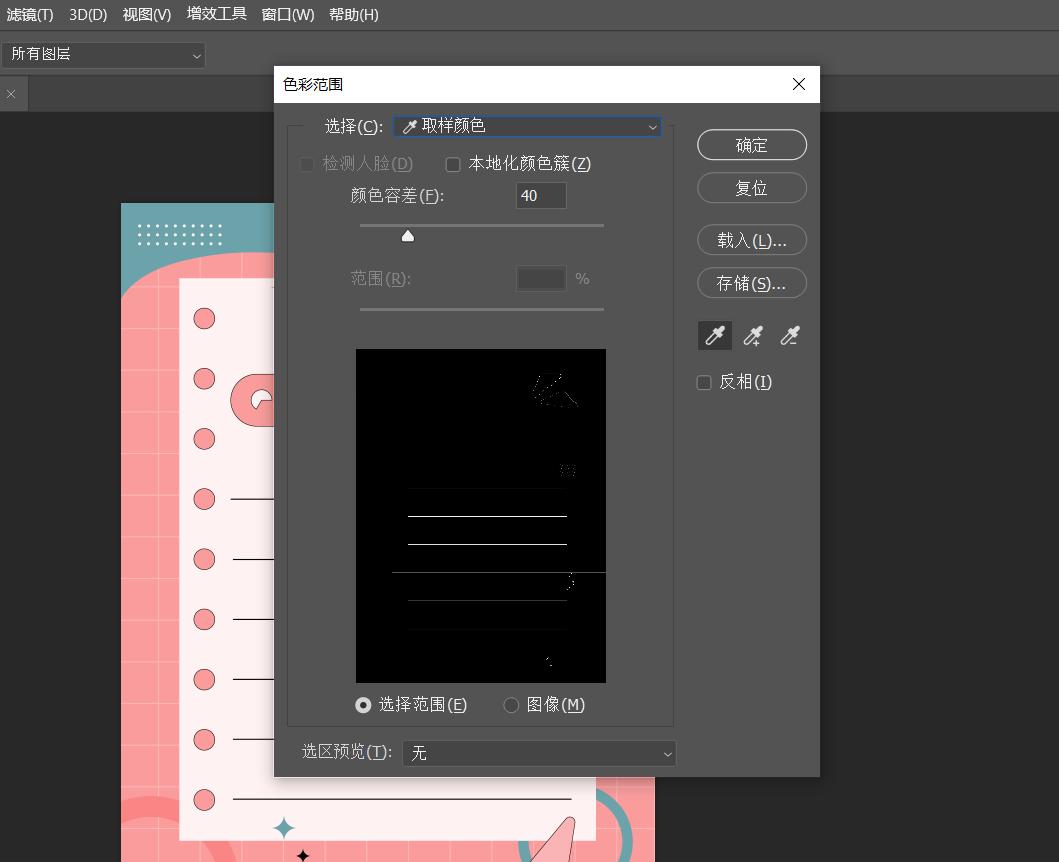Close the document tab with X
This screenshot has height=862, width=1059.
pos(11,94)
